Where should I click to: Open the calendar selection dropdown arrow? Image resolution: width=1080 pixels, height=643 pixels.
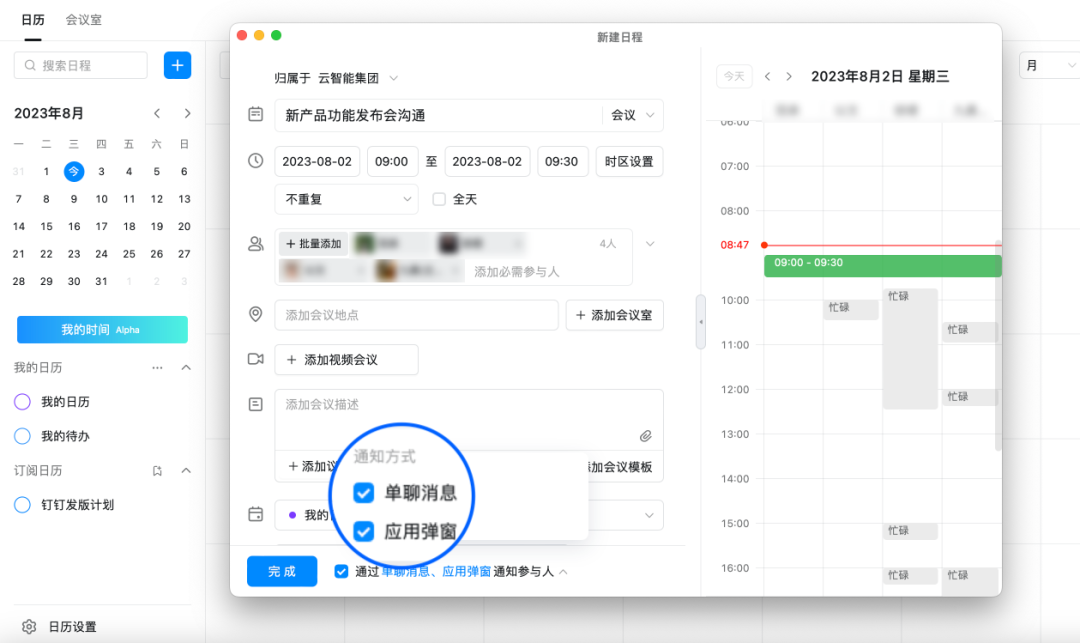[649, 515]
